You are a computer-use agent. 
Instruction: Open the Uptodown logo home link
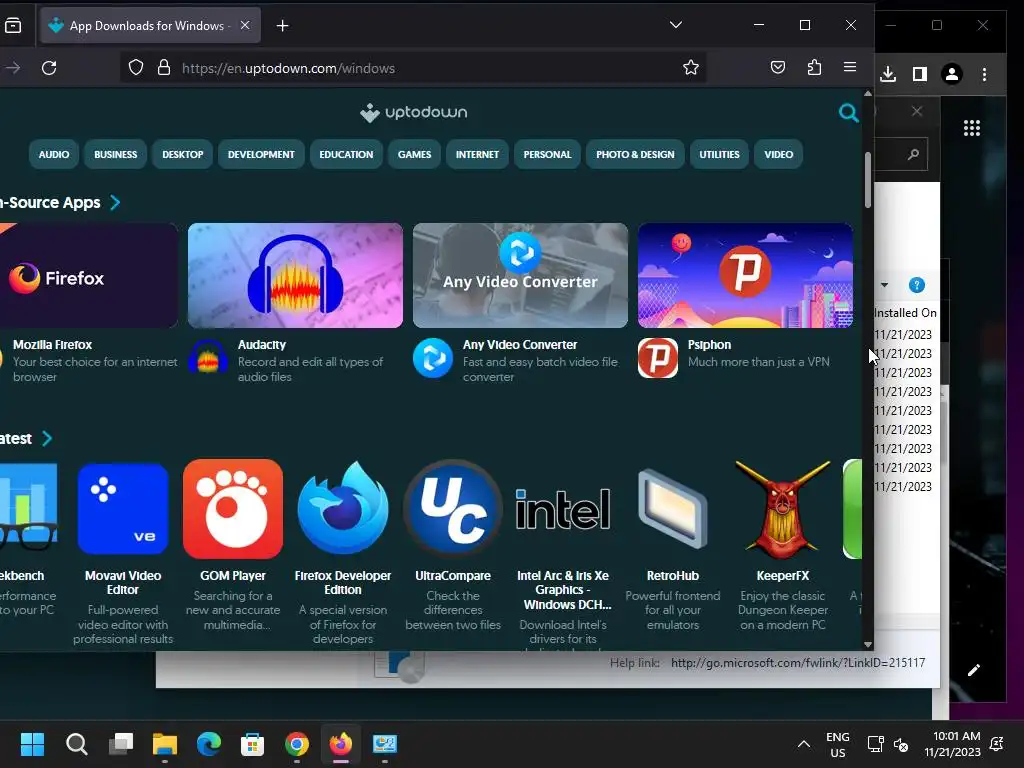[413, 112]
